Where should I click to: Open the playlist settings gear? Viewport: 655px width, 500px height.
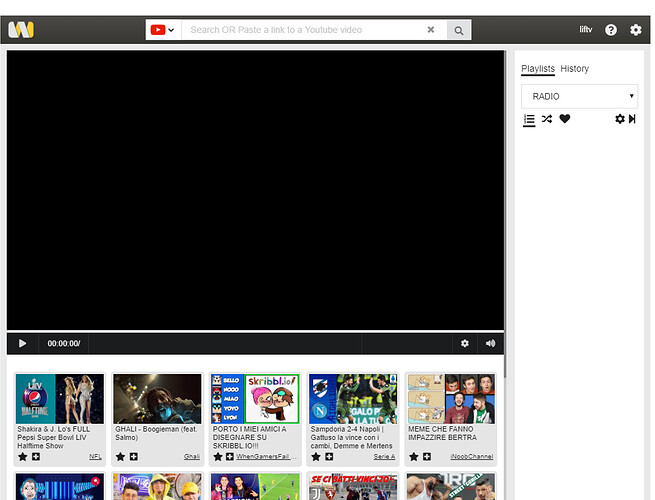pyautogui.click(x=619, y=119)
